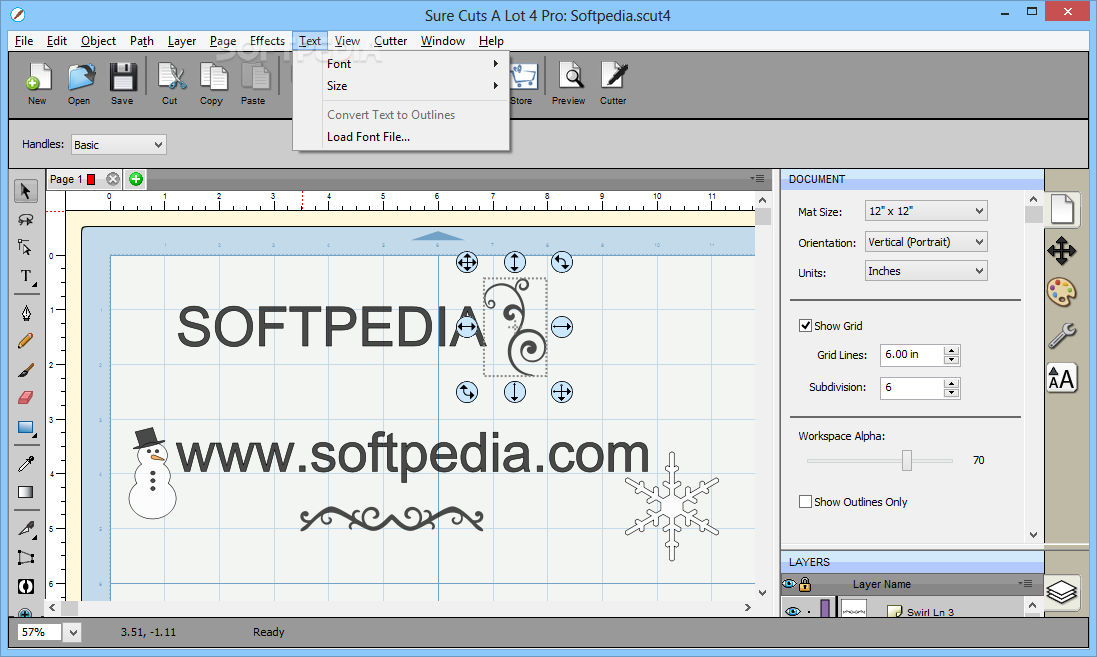Select the Brush tool
This screenshot has height=657, width=1097.
click(x=26, y=369)
